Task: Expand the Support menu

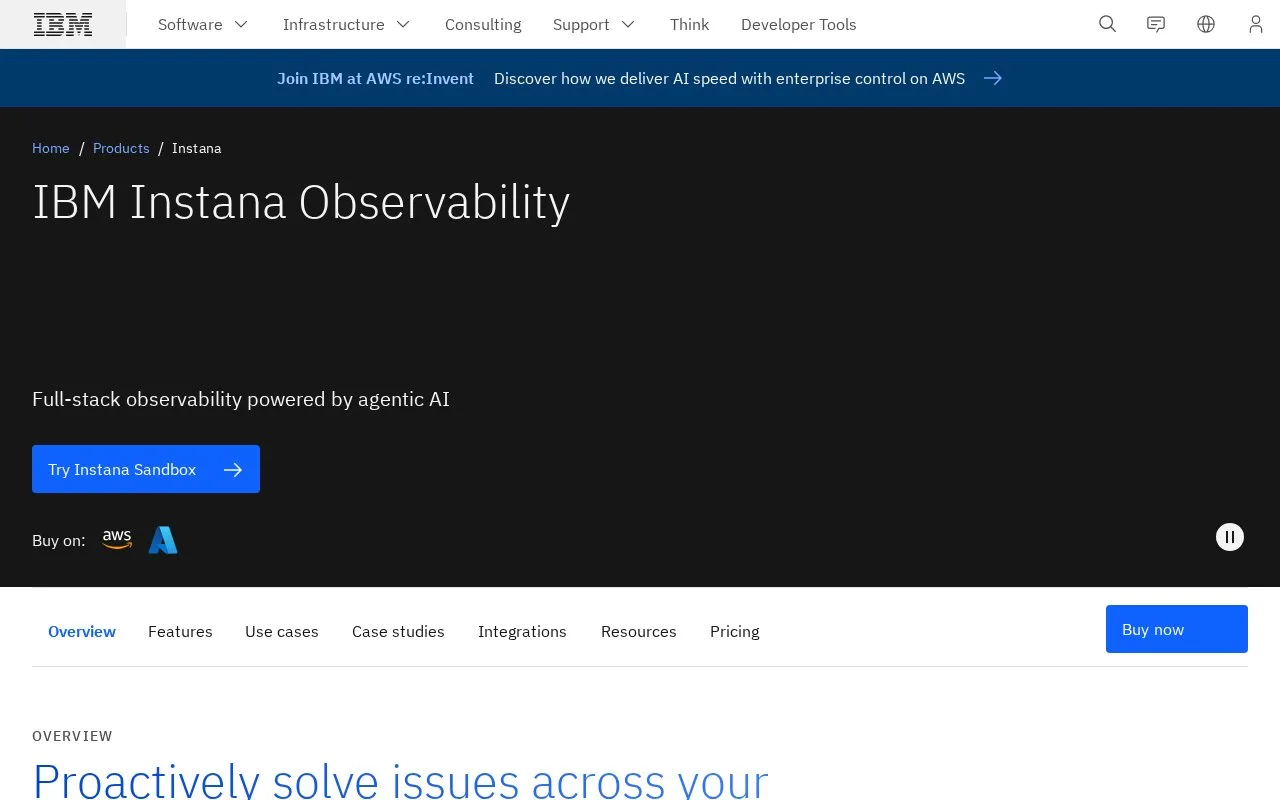Action: pyautogui.click(x=594, y=24)
